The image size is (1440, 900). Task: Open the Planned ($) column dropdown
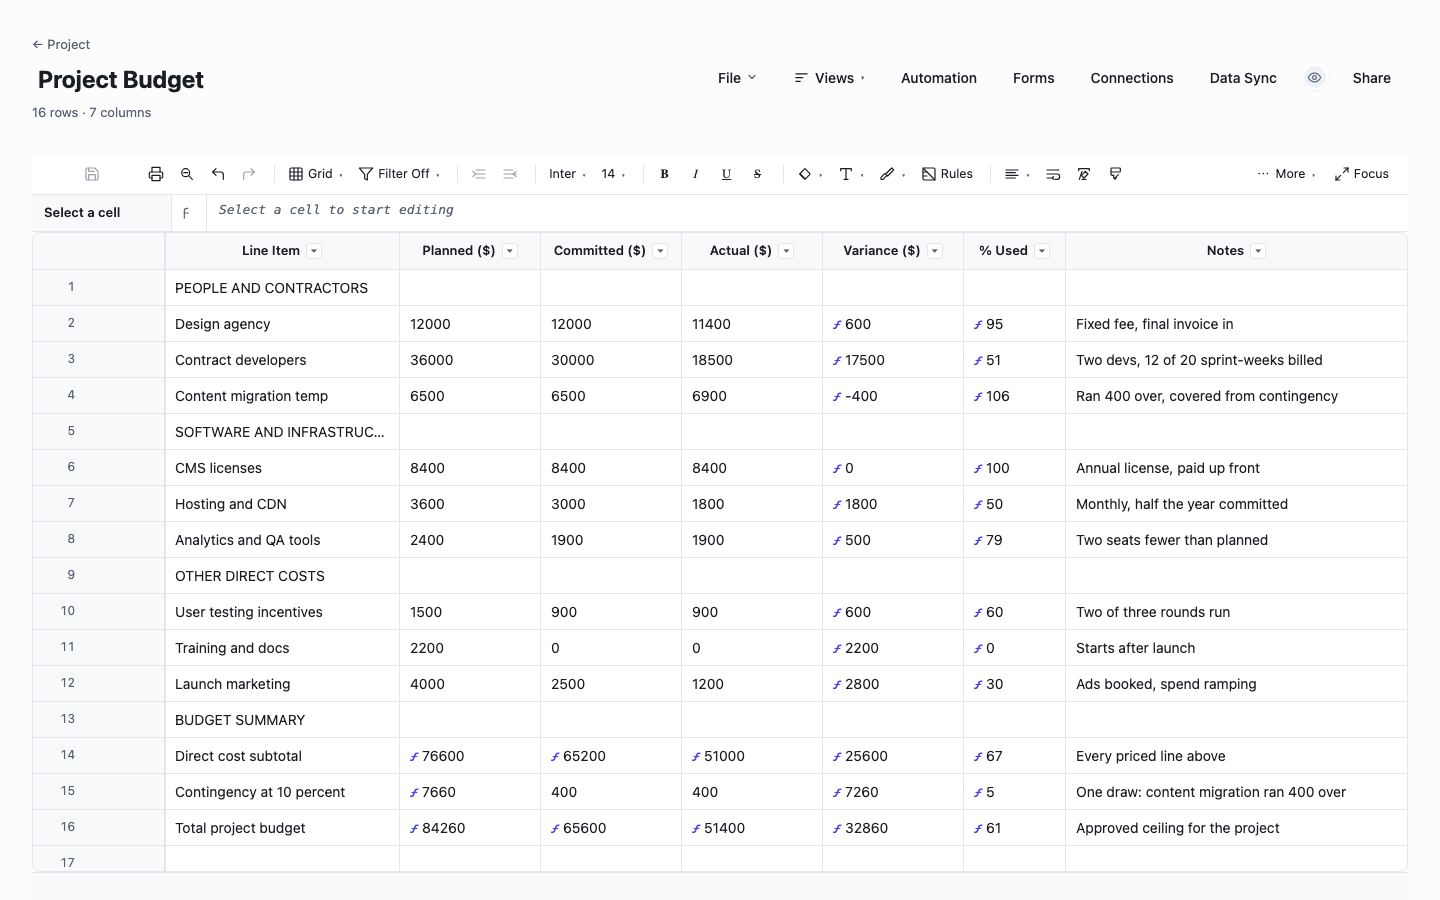pyautogui.click(x=510, y=251)
